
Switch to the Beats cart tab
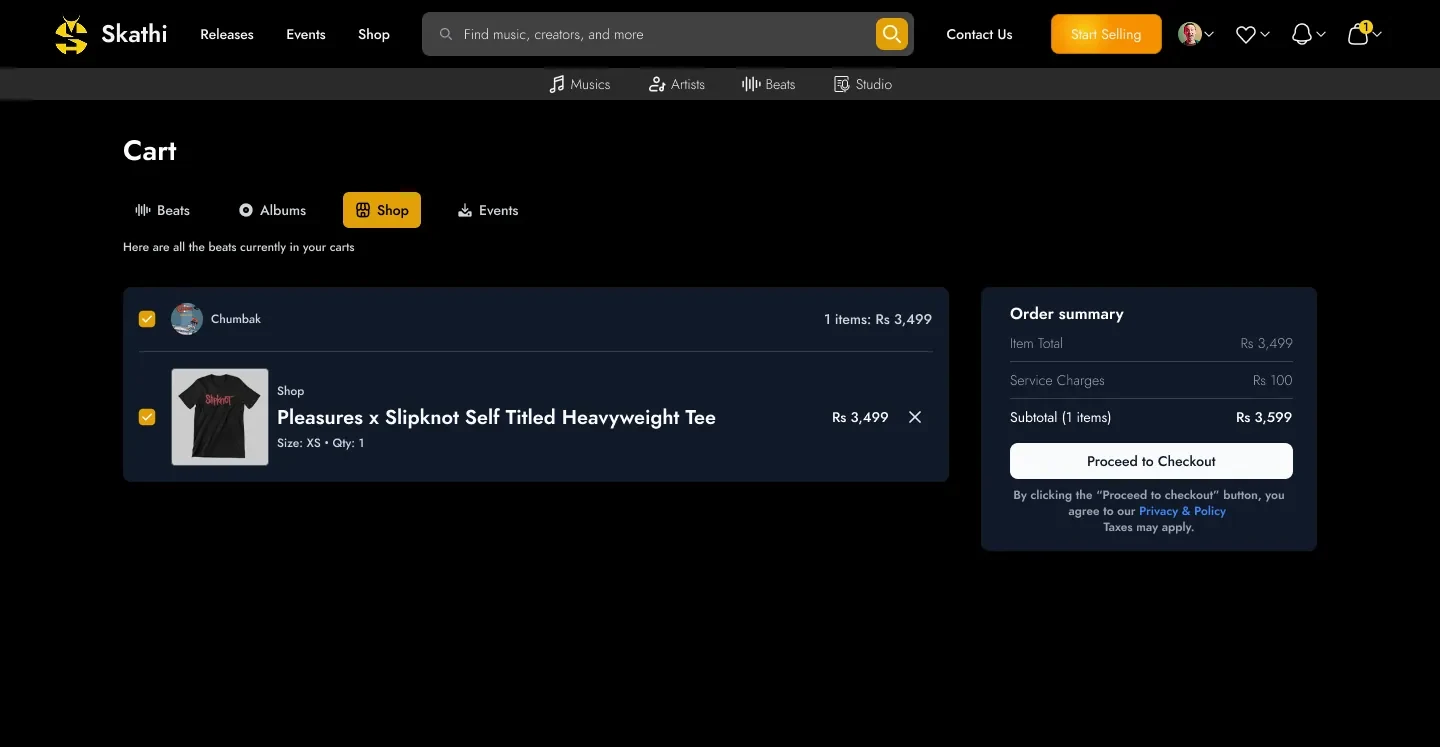162,210
